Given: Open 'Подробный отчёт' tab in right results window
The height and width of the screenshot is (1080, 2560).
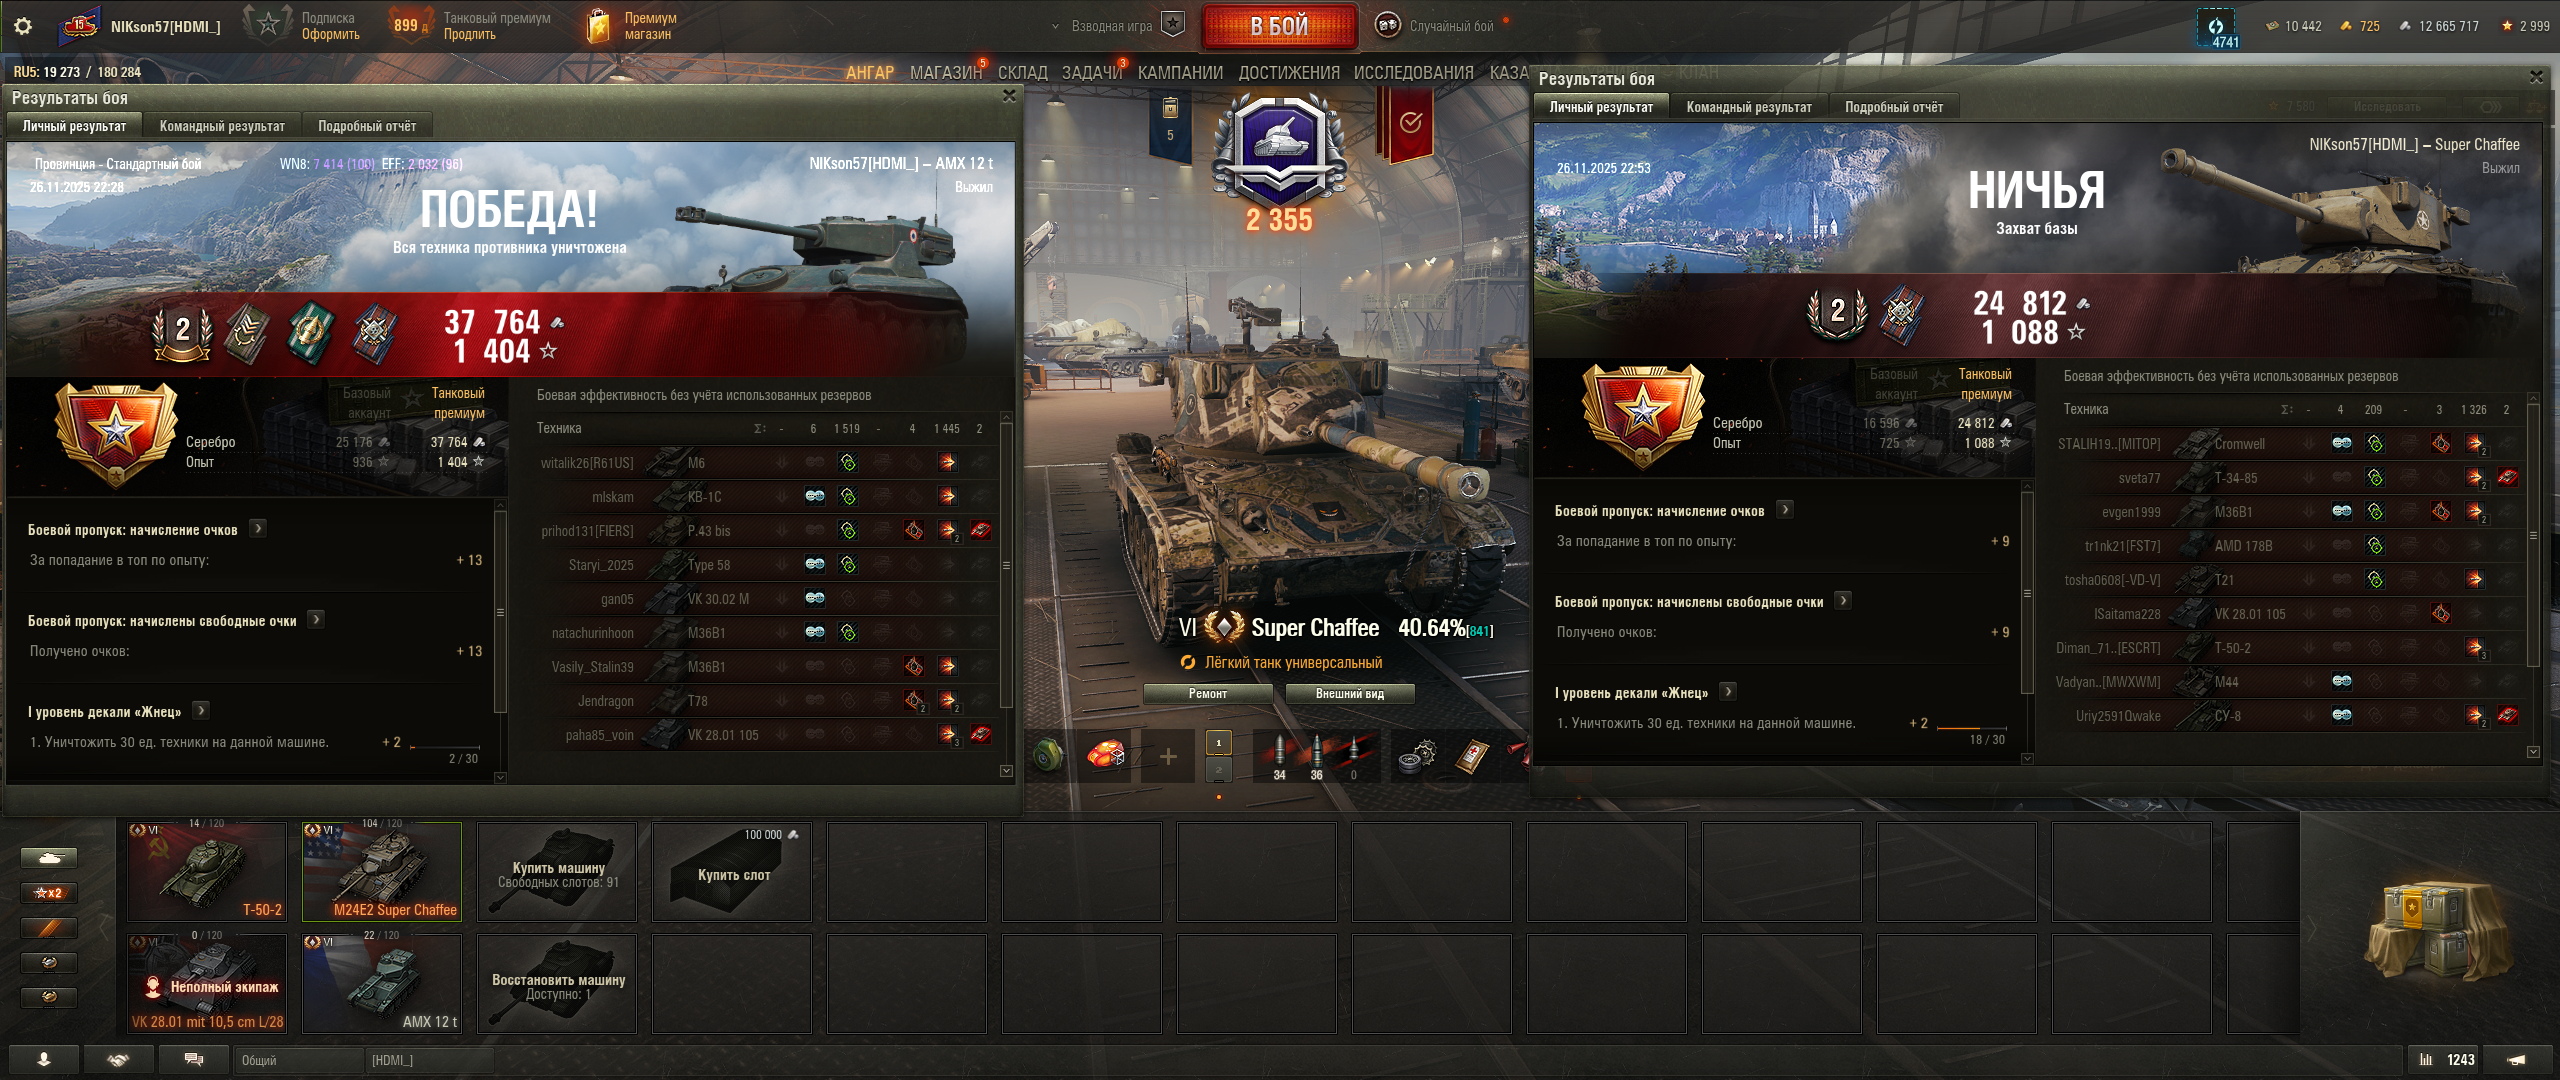Looking at the screenshot, I should pos(1894,107).
